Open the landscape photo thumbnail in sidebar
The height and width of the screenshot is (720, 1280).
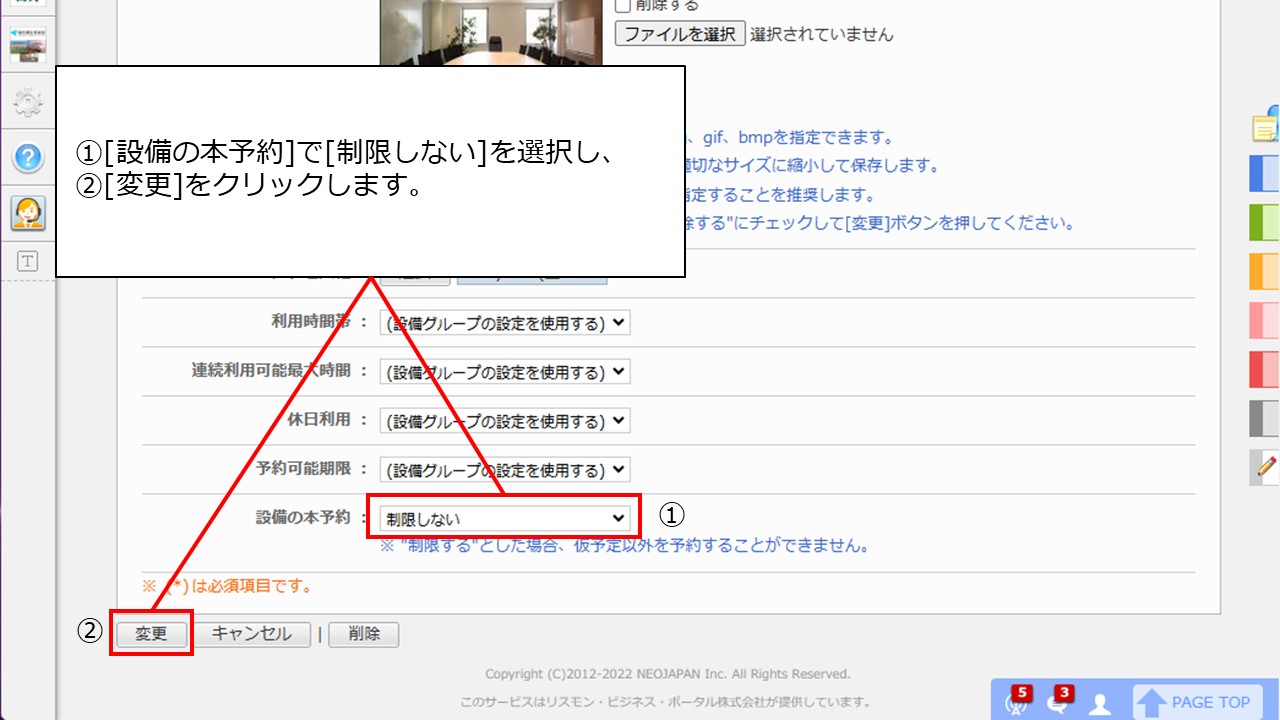coord(28,45)
